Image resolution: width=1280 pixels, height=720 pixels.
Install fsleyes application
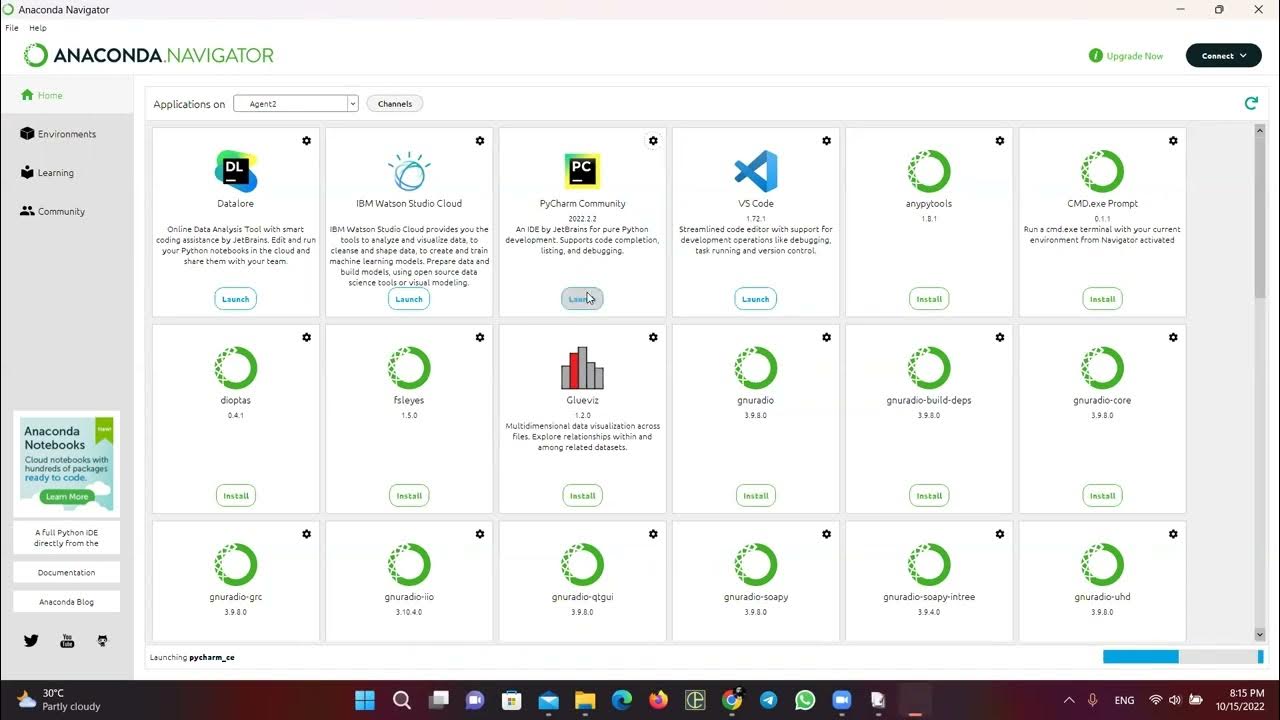(409, 495)
